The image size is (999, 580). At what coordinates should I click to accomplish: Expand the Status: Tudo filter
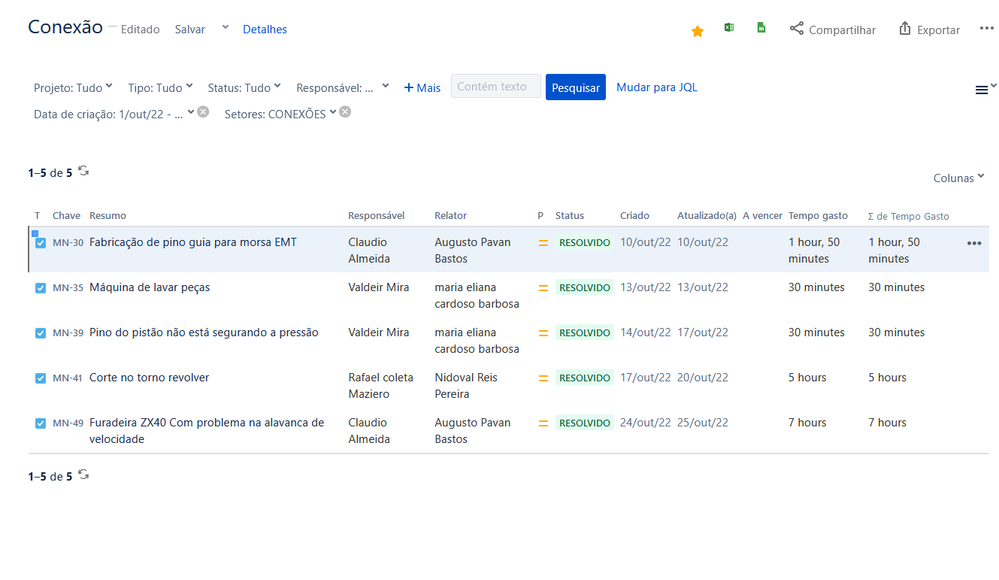[x=244, y=87]
